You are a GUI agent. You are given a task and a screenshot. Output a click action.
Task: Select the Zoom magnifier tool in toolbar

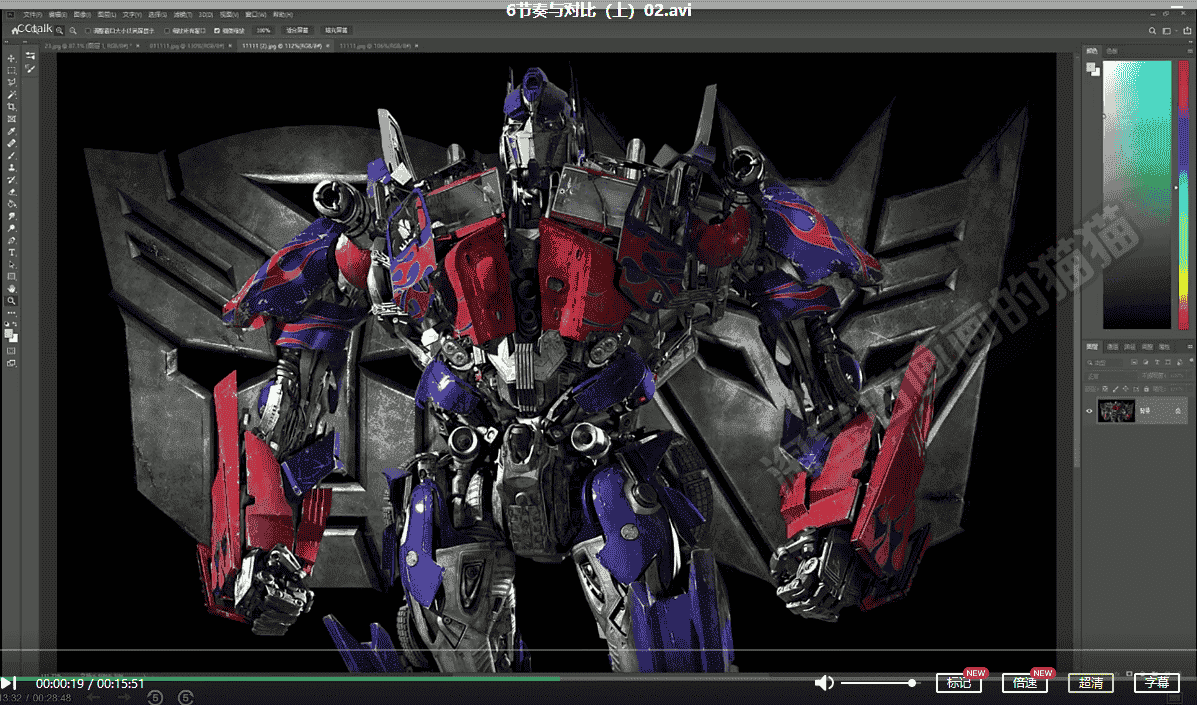click(11, 301)
